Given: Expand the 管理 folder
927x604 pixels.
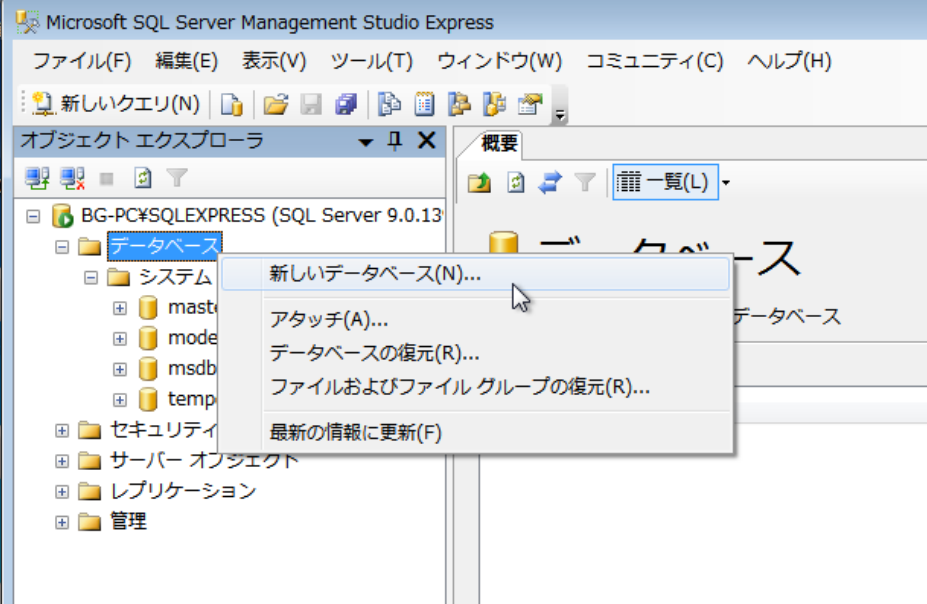Looking at the screenshot, I should [x=61, y=522].
